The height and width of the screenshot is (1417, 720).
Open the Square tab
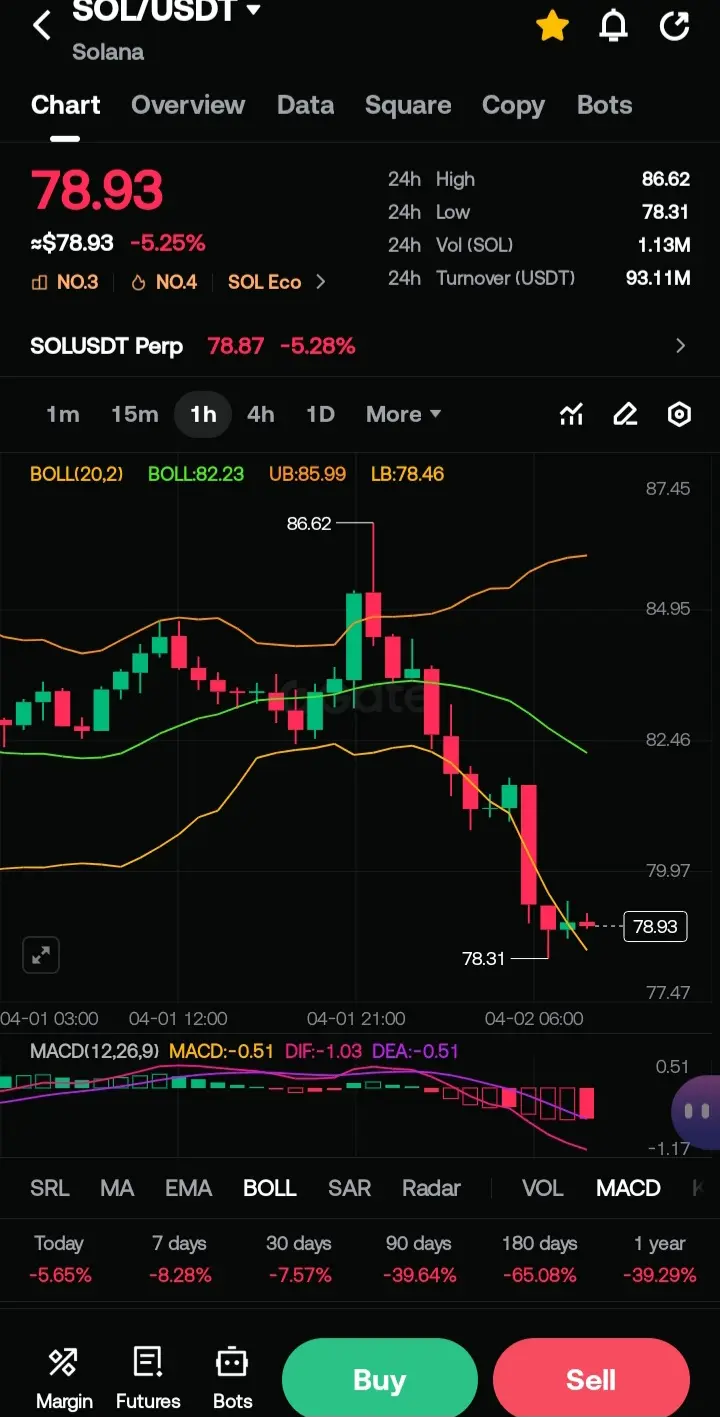(408, 105)
